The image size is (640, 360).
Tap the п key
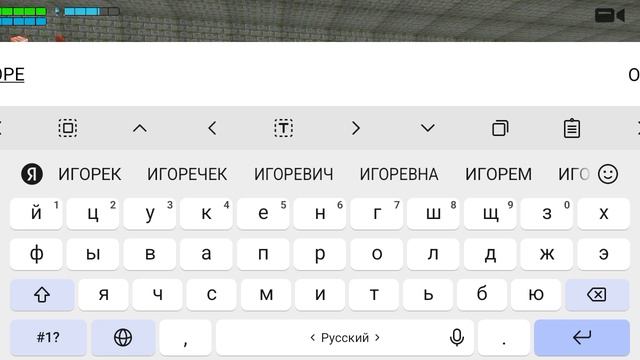(263, 254)
